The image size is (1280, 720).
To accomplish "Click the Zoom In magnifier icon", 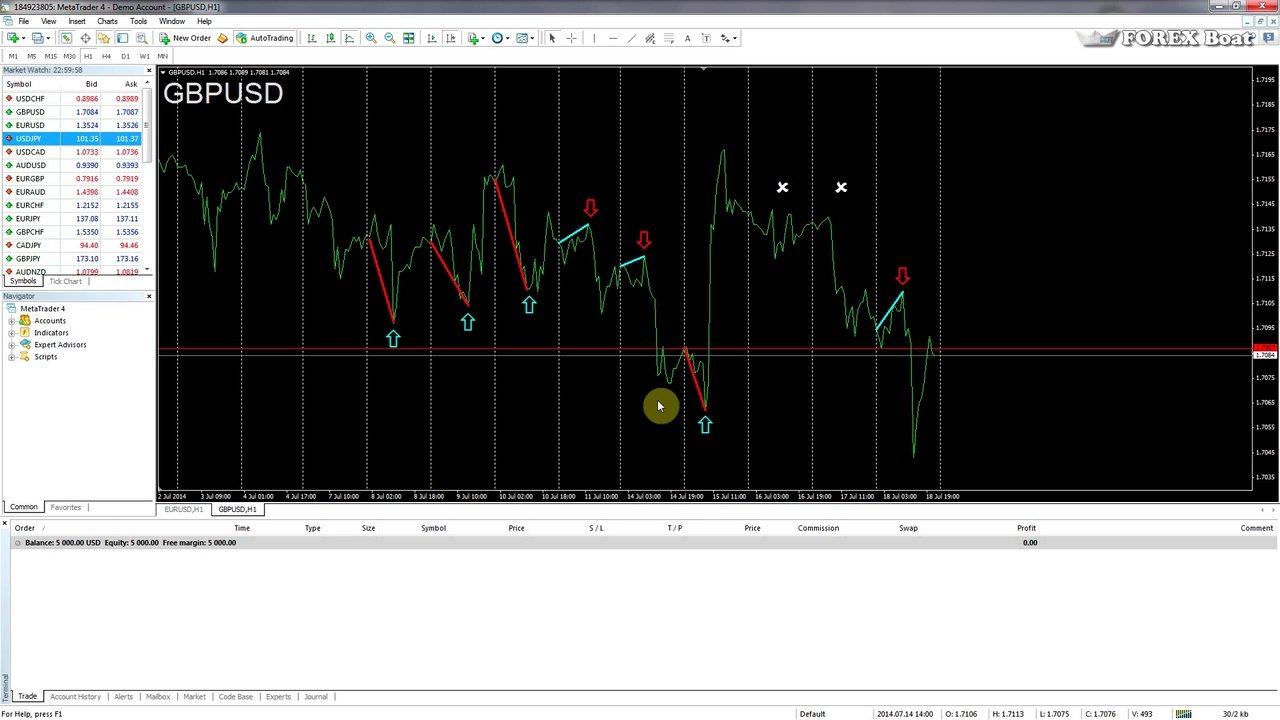I will point(371,38).
